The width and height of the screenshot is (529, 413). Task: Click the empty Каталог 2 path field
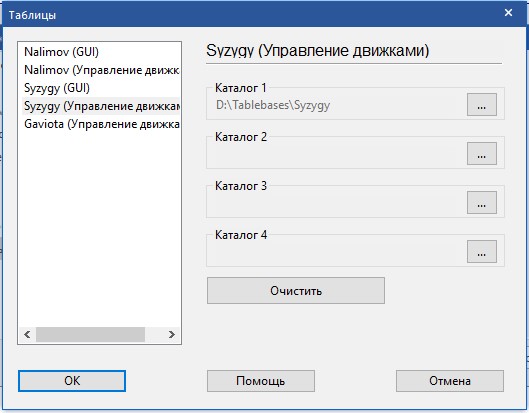(x=338, y=154)
